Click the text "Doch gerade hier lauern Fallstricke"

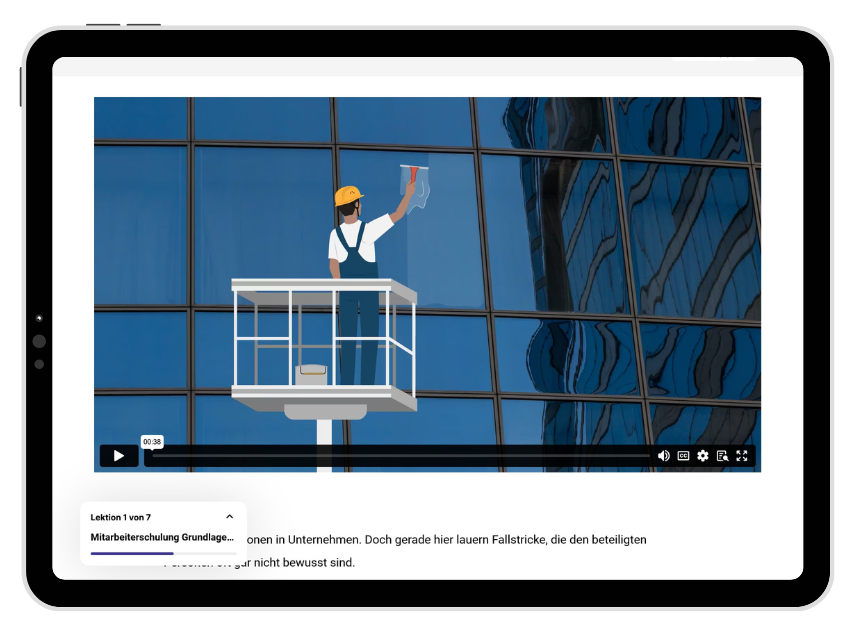(456, 540)
